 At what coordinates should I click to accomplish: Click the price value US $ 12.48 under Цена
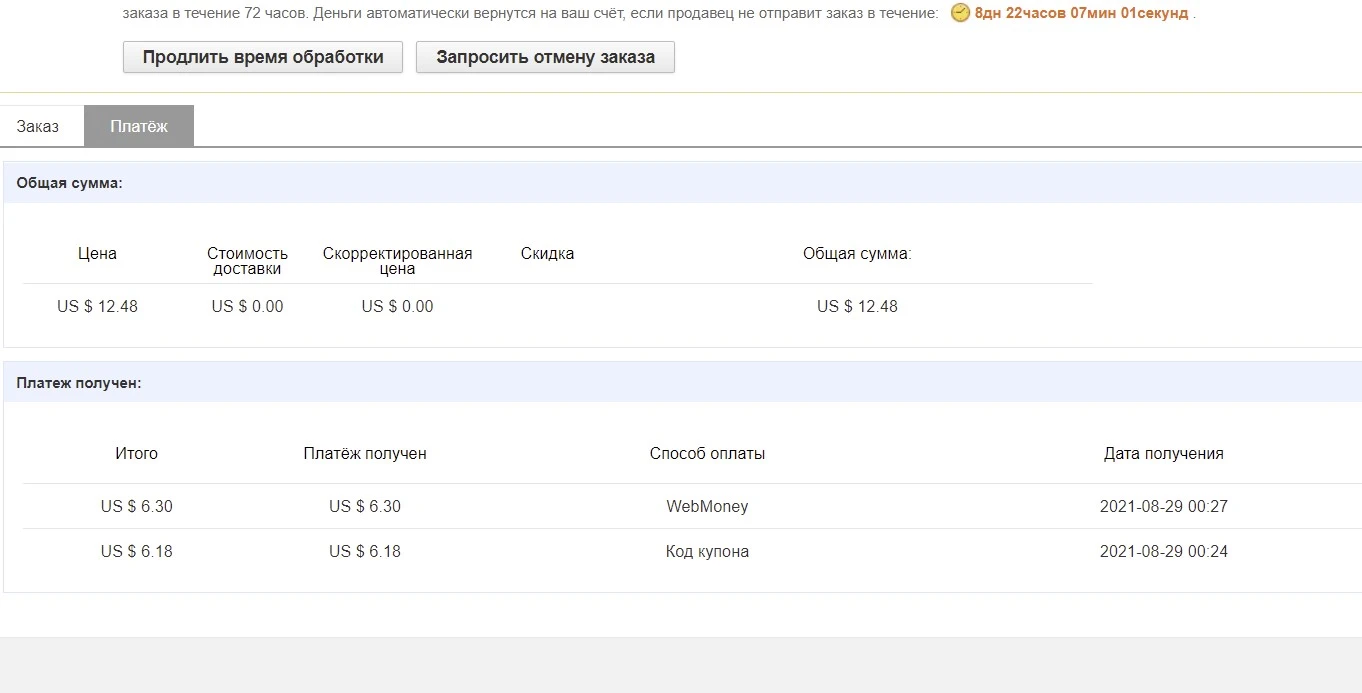coord(97,306)
